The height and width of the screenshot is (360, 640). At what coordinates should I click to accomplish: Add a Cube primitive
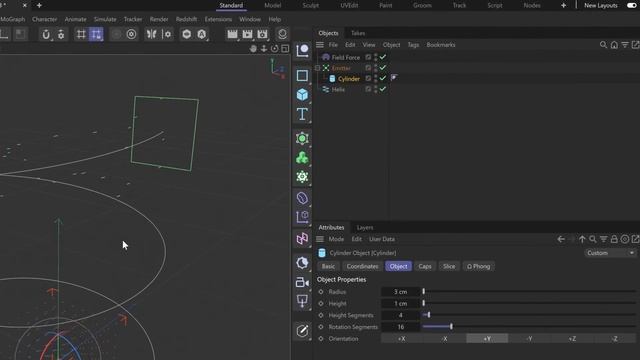302,95
